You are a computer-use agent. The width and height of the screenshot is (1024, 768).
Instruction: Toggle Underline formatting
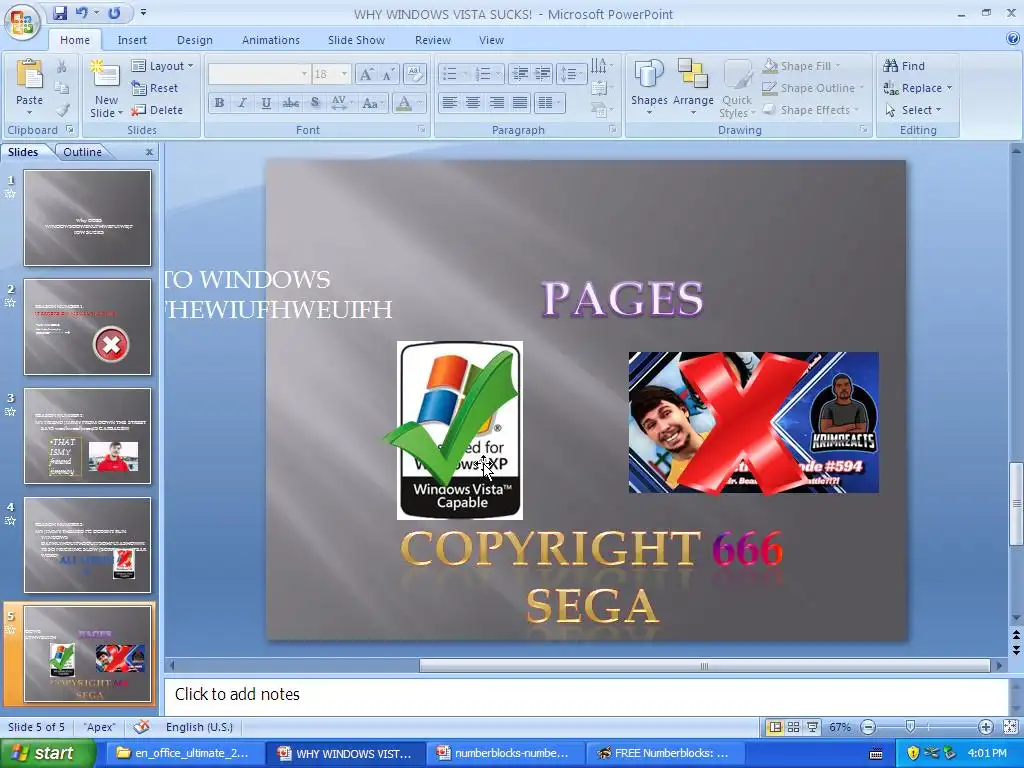coord(266,103)
